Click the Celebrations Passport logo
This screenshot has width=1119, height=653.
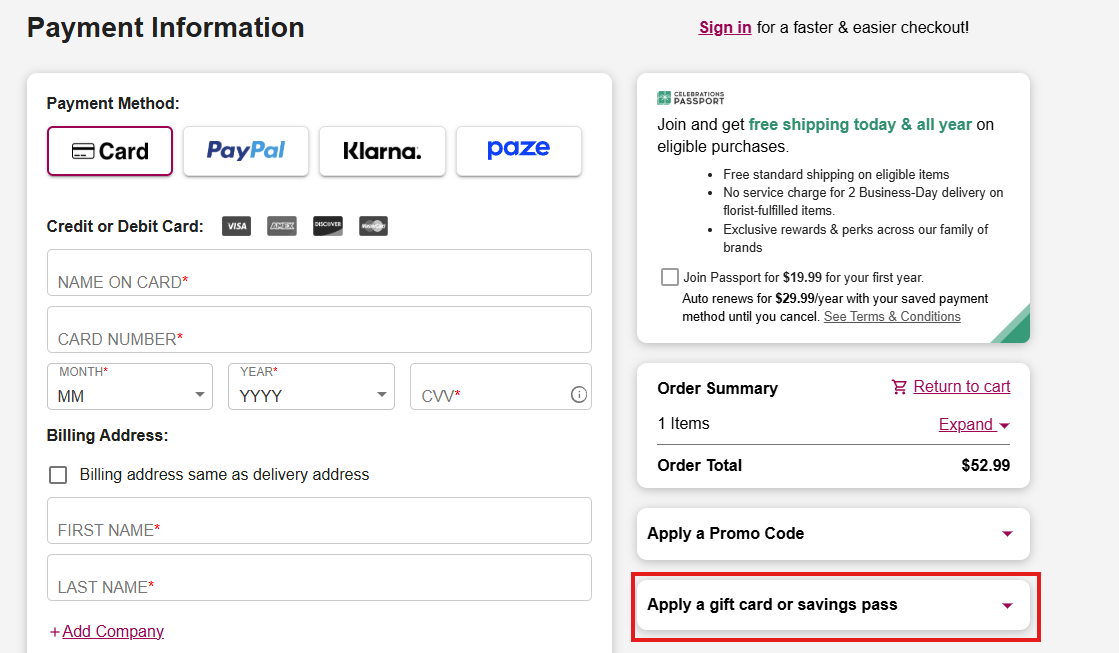(x=690, y=98)
